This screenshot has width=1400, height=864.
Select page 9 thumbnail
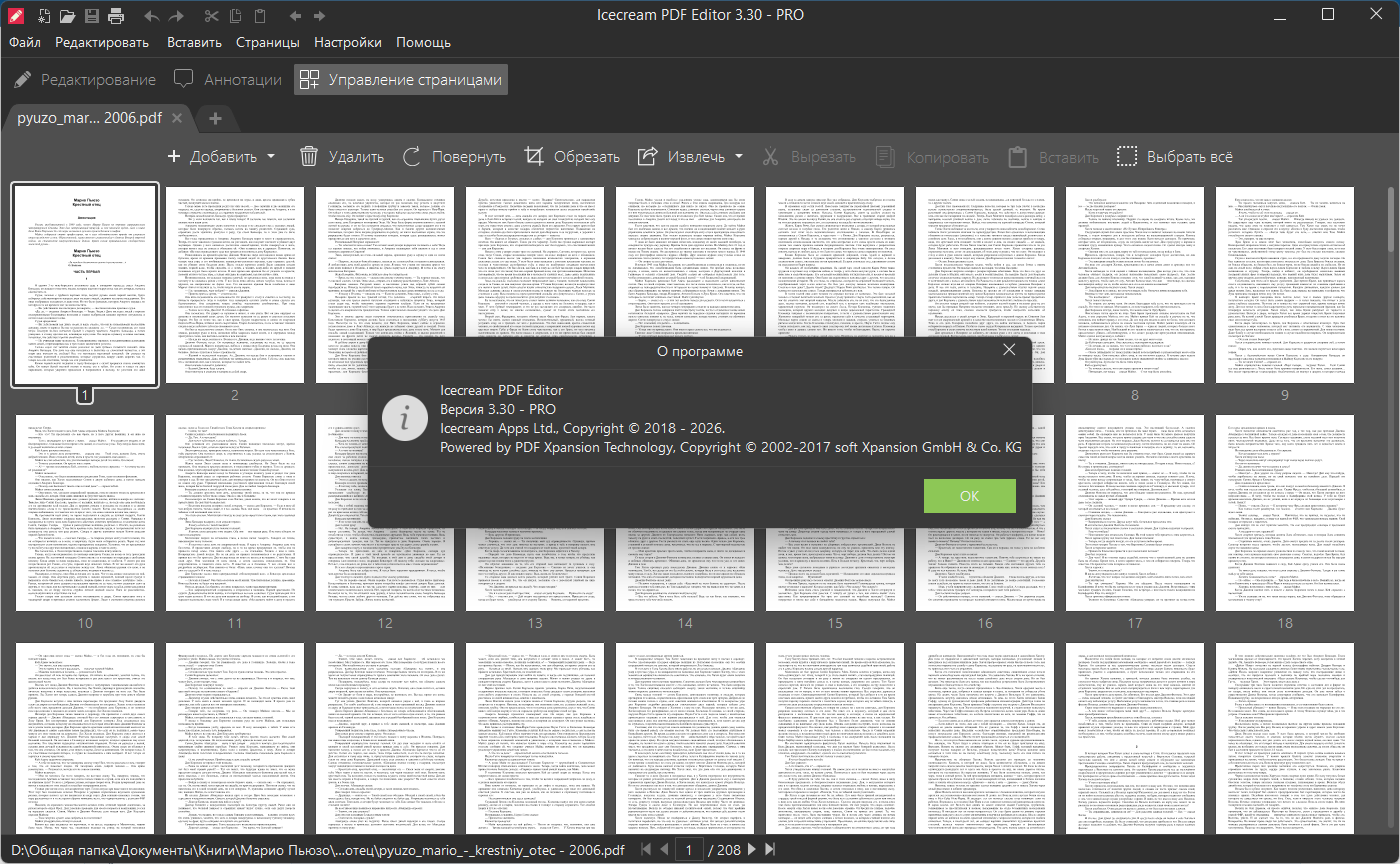tap(1284, 285)
